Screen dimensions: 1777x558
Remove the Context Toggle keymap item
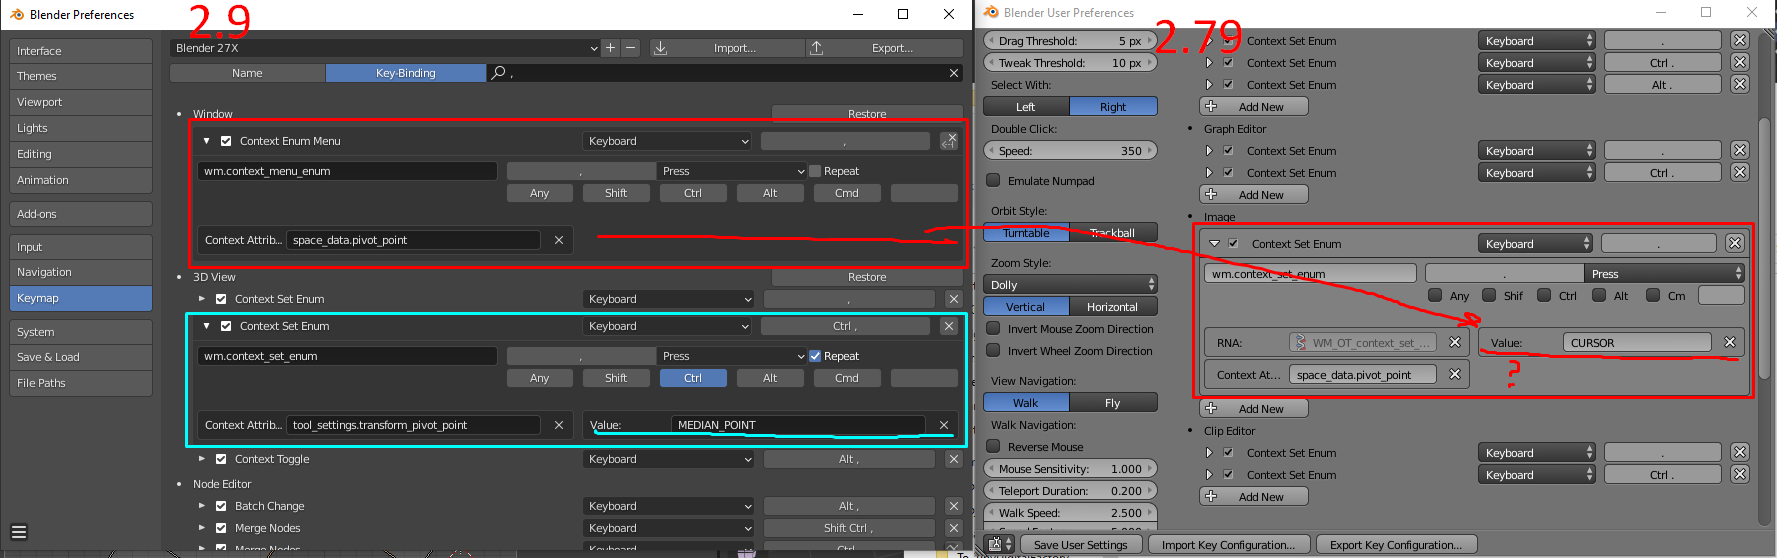[x=954, y=459]
